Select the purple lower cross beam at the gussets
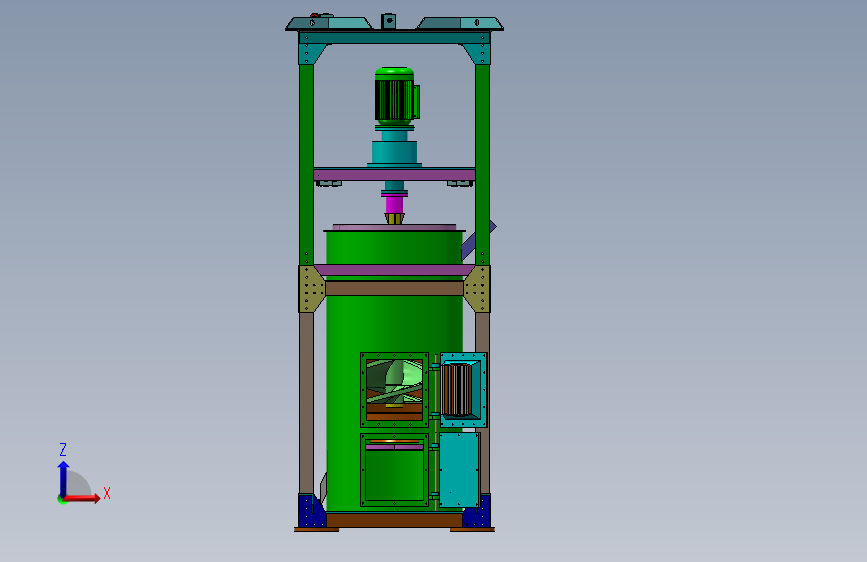This screenshot has width=867, height=562. (x=394, y=270)
